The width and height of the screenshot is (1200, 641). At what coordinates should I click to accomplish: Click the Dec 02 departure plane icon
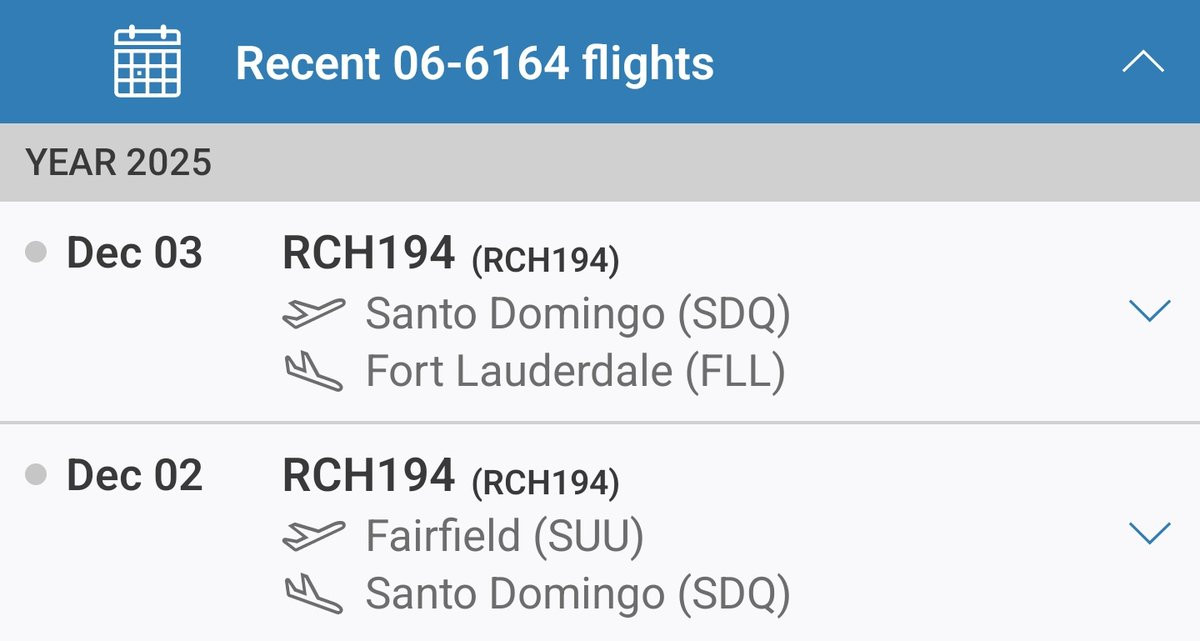click(313, 536)
